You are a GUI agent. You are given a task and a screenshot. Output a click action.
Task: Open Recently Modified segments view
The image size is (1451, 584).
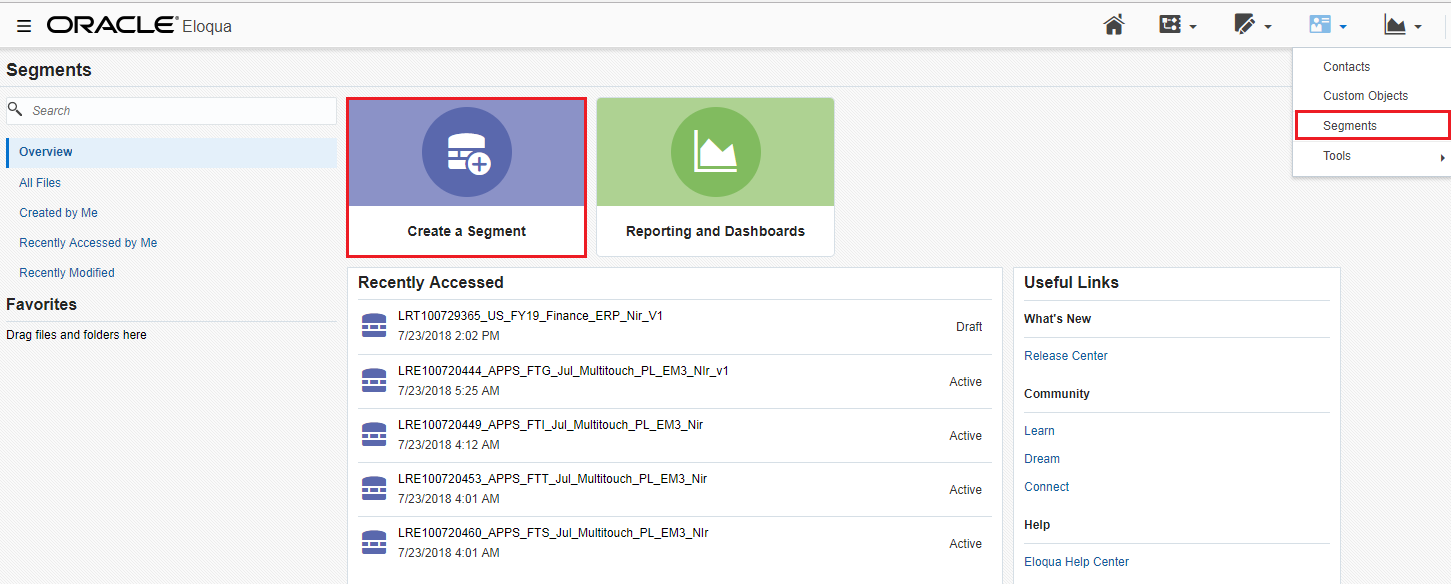[67, 273]
